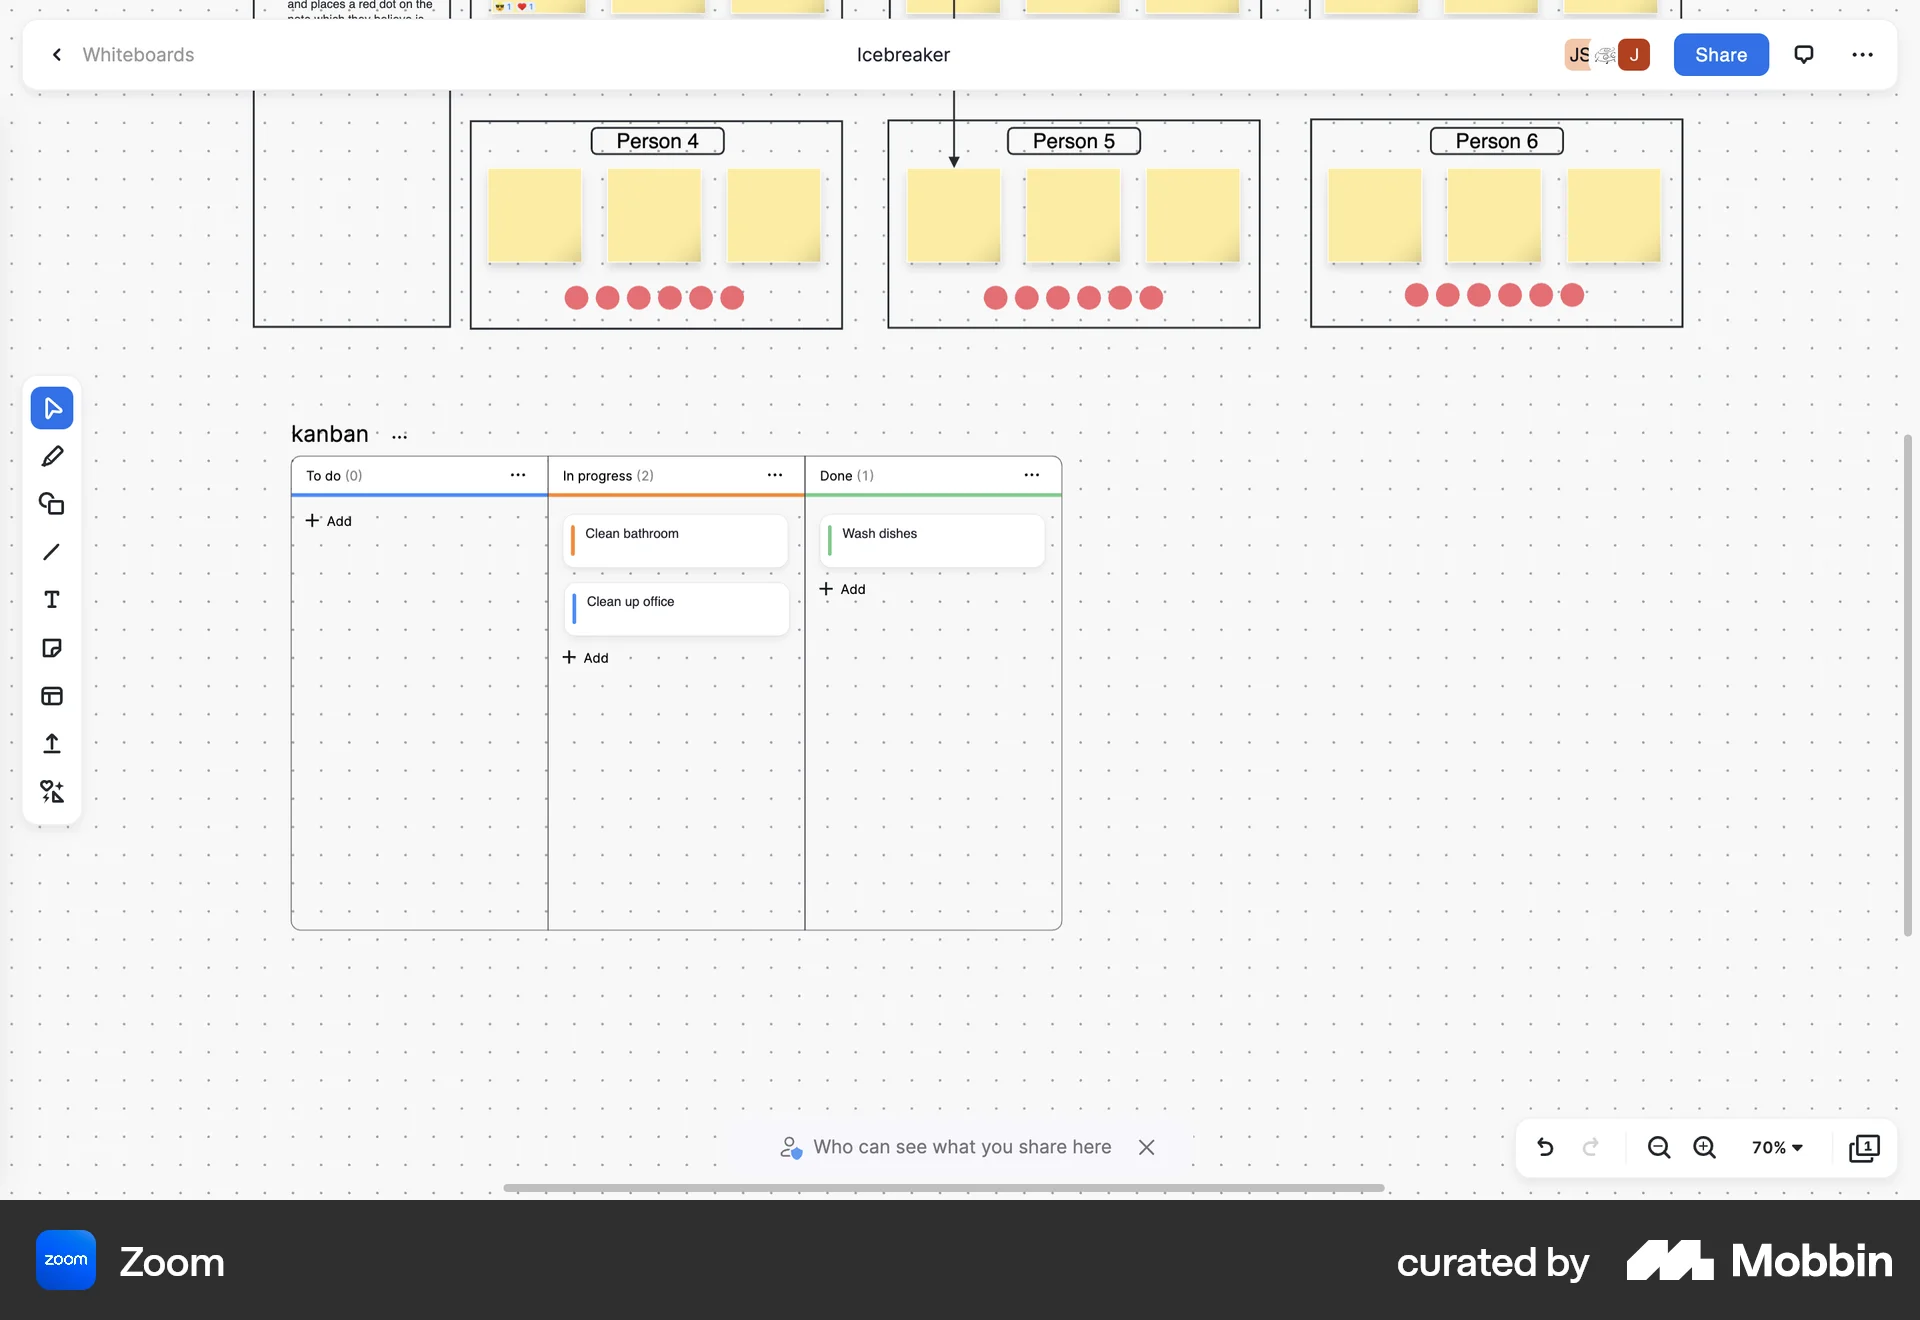
Task: Pick the Line tool
Action: point(52,552)
